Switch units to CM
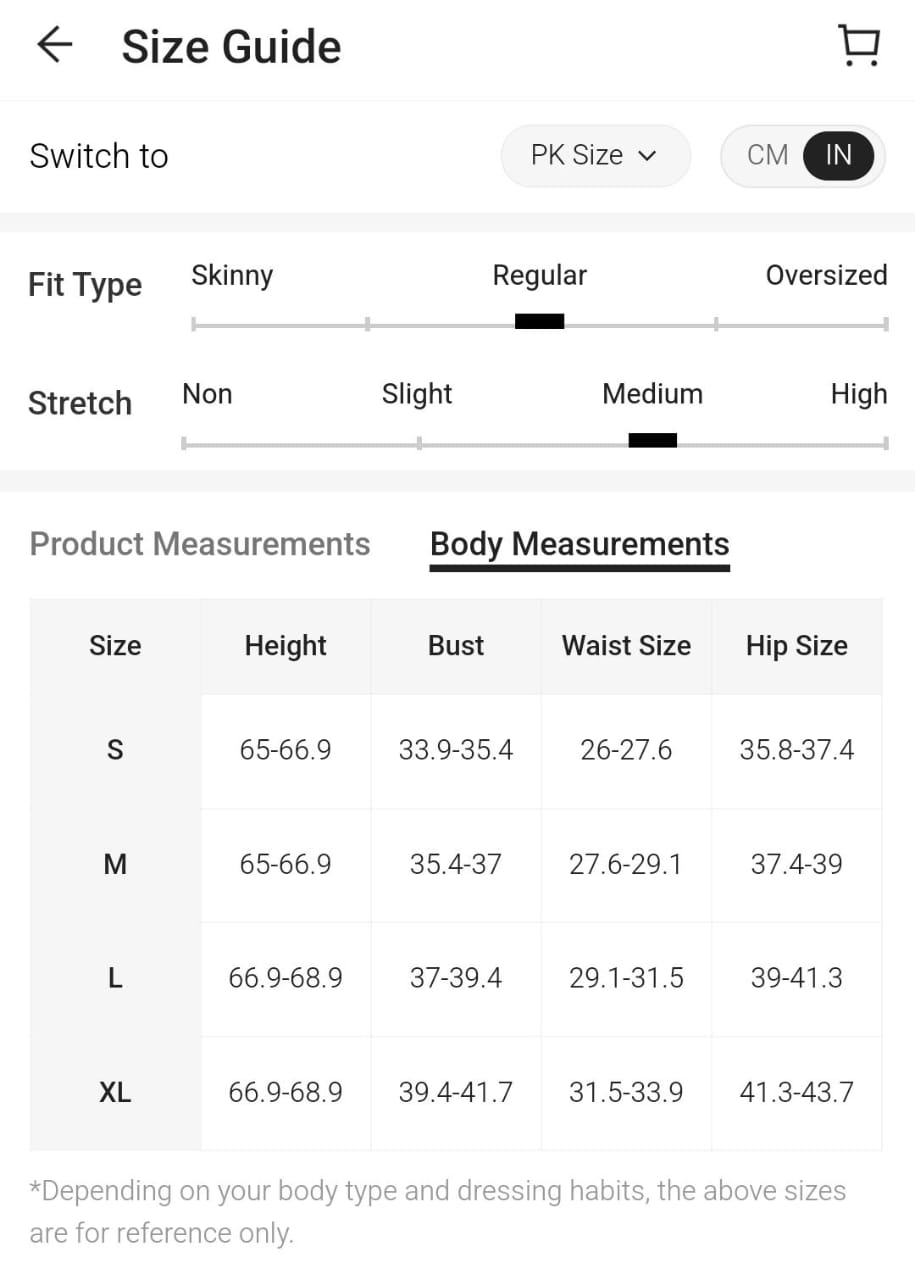This screenshot has height=1280, width=915. tap(767, 155)
